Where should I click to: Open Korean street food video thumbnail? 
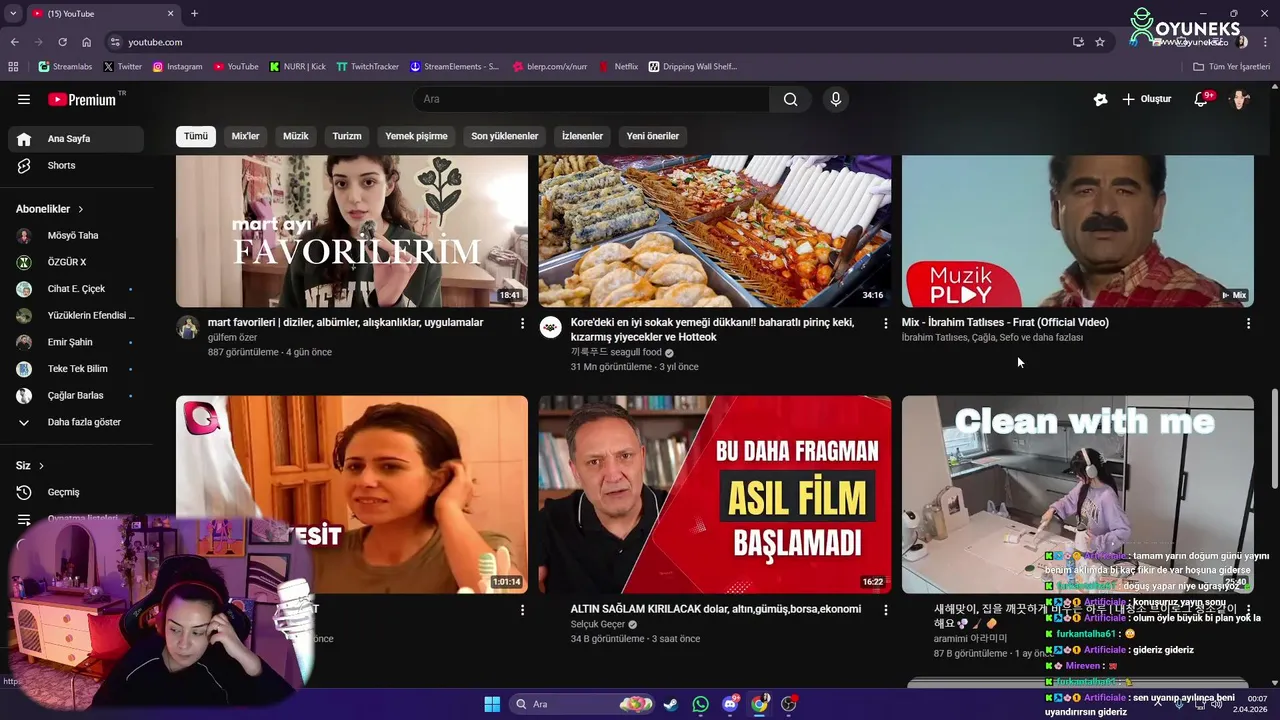(x=715, y=231)
